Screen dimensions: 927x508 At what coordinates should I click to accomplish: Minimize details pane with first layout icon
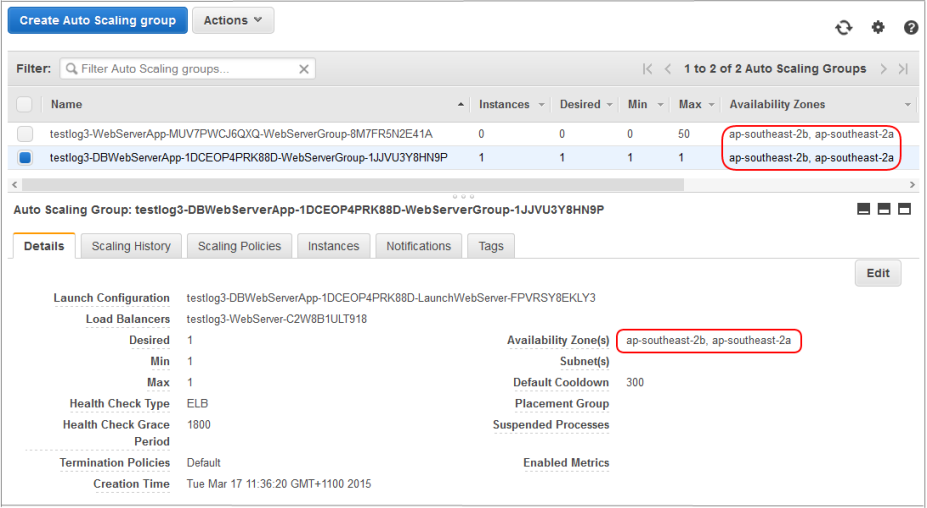(x=863, y=209)
